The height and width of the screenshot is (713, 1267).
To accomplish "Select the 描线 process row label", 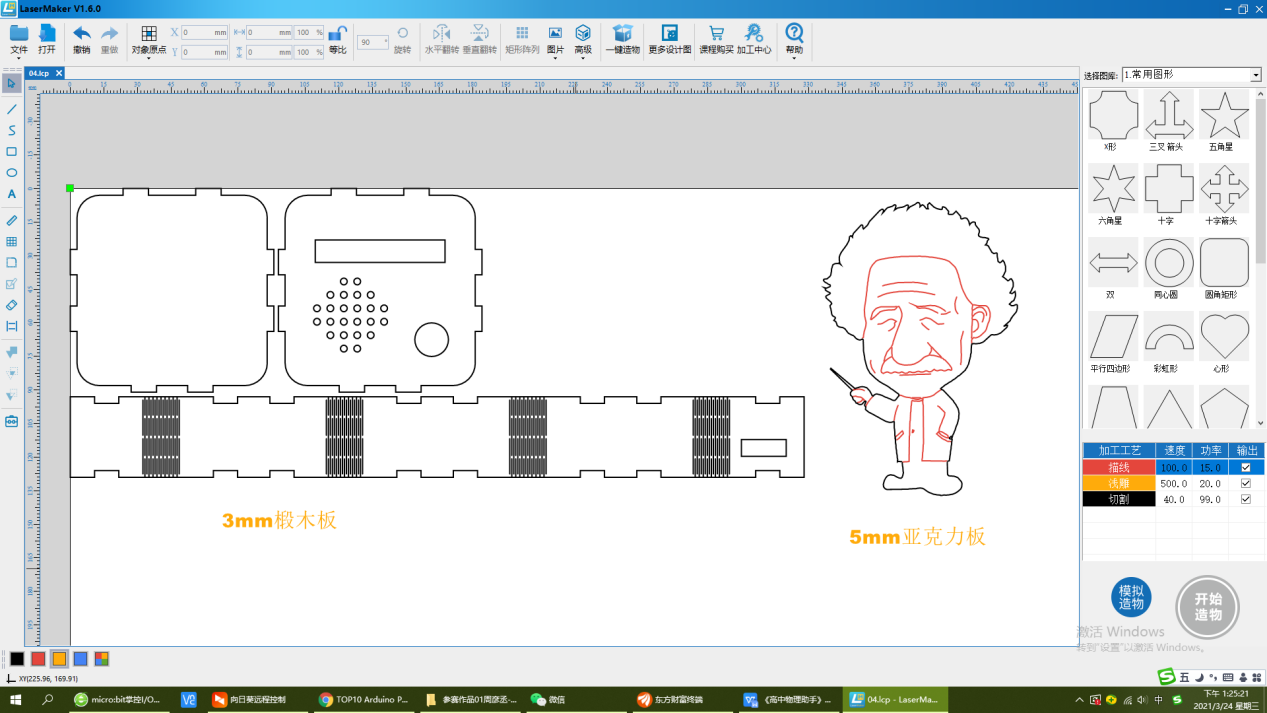I will [1118, 467].
